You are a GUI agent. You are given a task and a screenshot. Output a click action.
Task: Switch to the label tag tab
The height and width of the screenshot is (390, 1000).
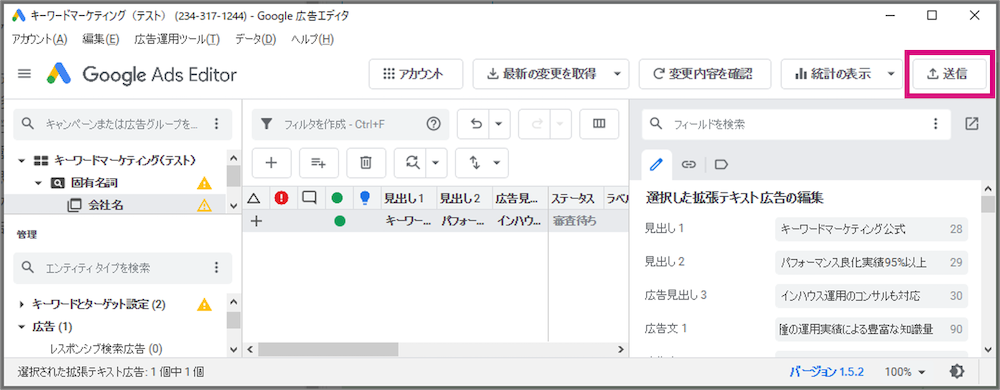(x=721, y=164)
